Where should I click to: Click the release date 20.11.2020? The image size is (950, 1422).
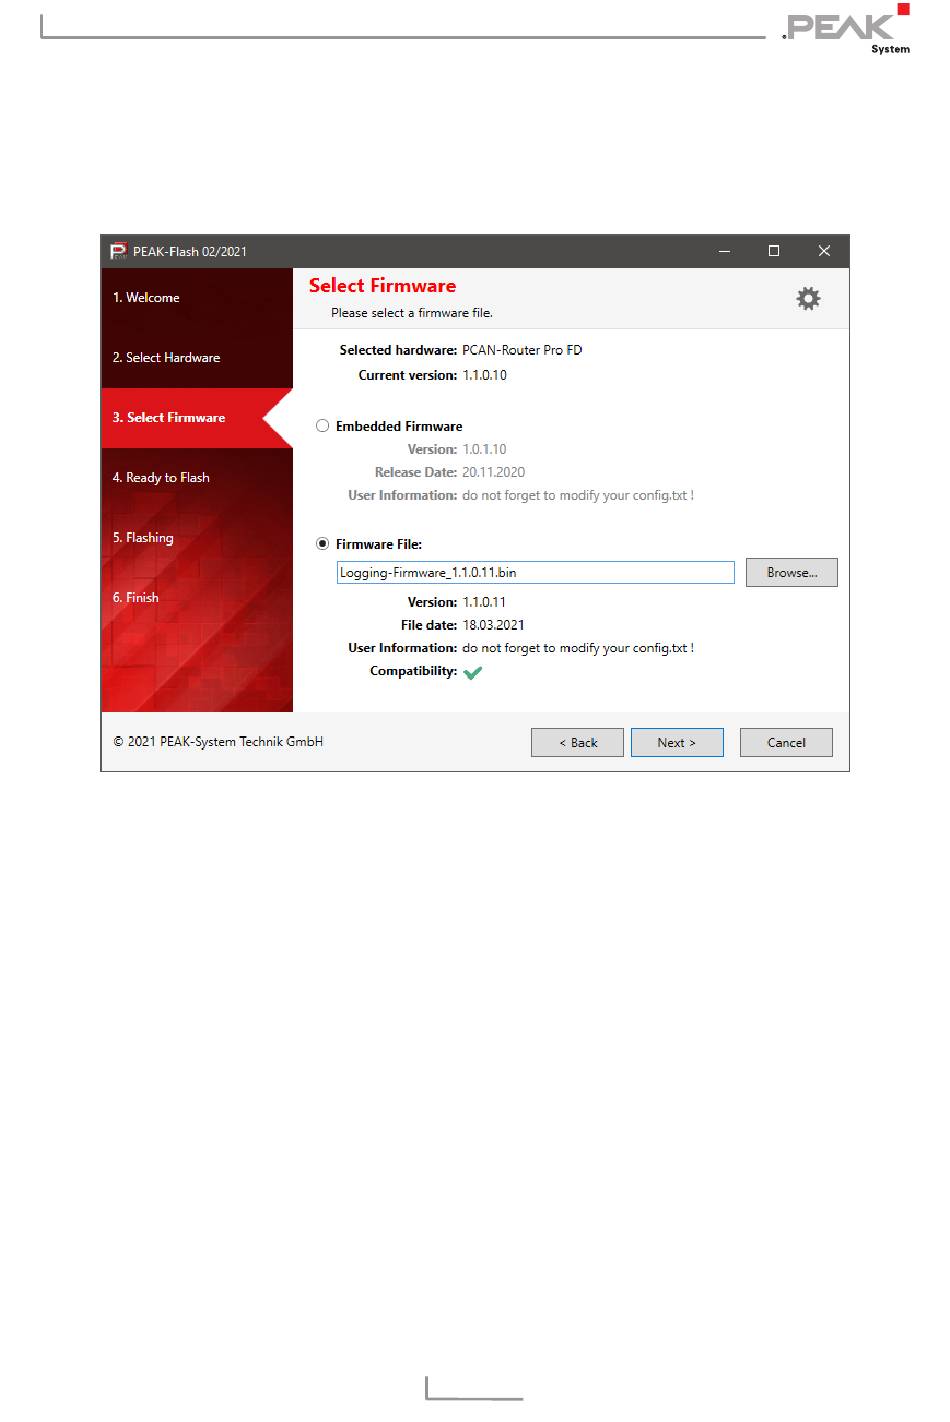click(x=493, y=472)
